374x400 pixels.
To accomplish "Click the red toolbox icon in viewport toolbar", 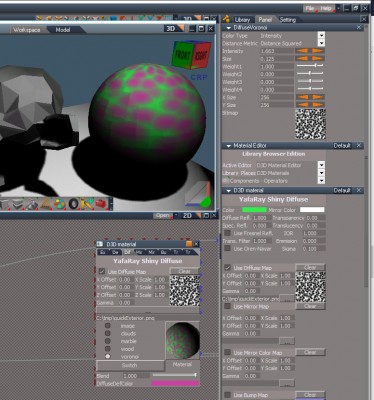I will [101, 204].
